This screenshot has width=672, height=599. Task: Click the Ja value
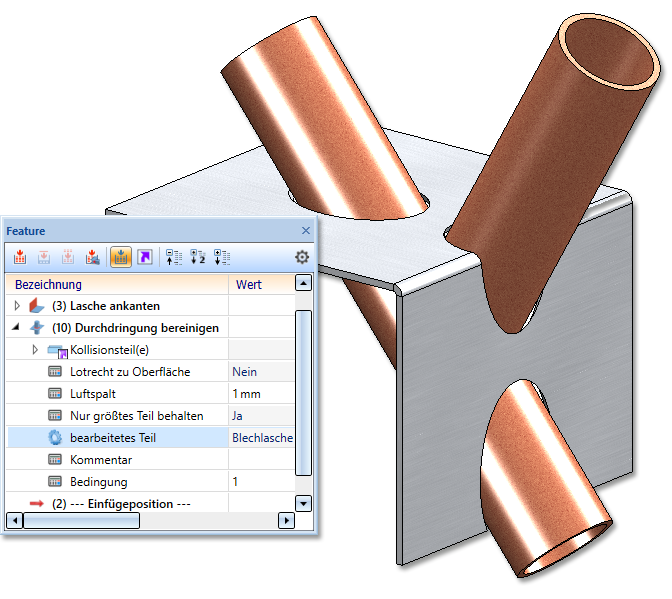tap(237, 416)
